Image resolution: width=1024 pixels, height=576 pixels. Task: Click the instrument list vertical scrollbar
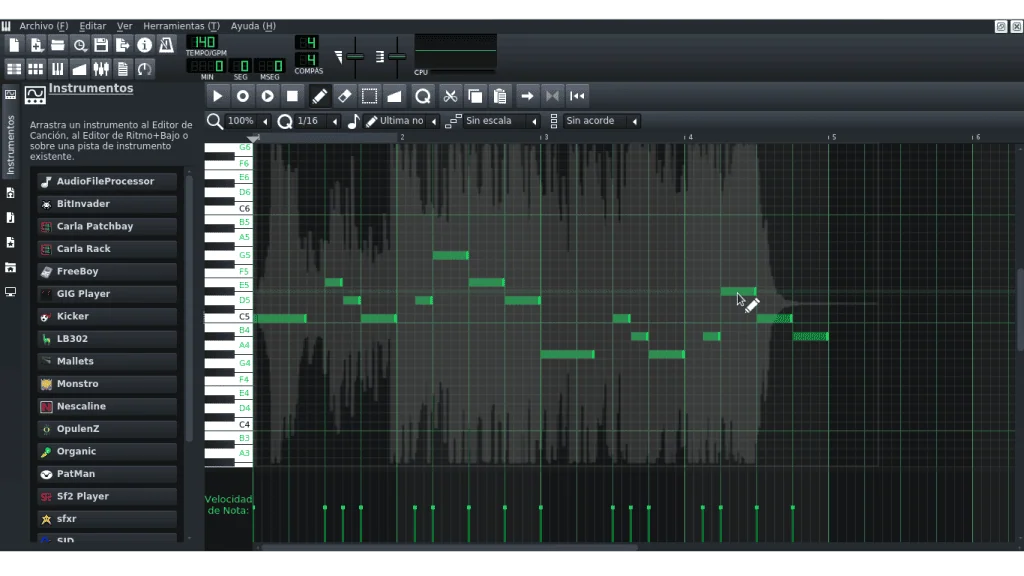(x=189, y=307)
